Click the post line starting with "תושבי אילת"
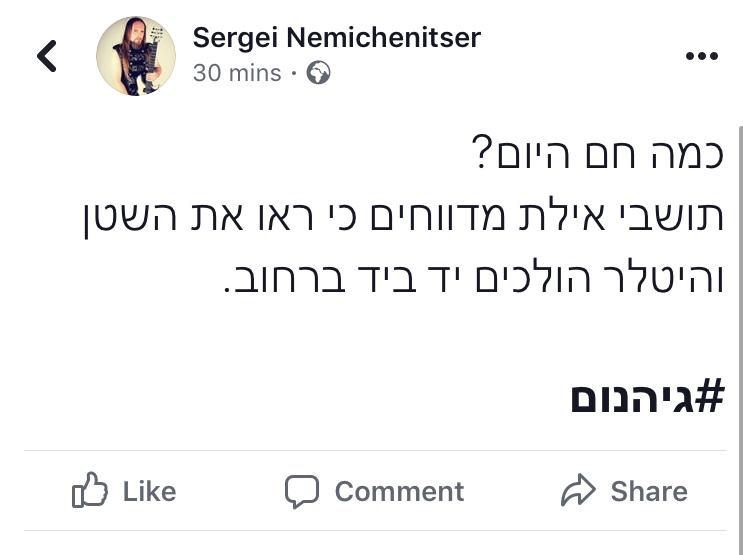The width and height of the screenshot is (743, 555). (x=403, y=217)
